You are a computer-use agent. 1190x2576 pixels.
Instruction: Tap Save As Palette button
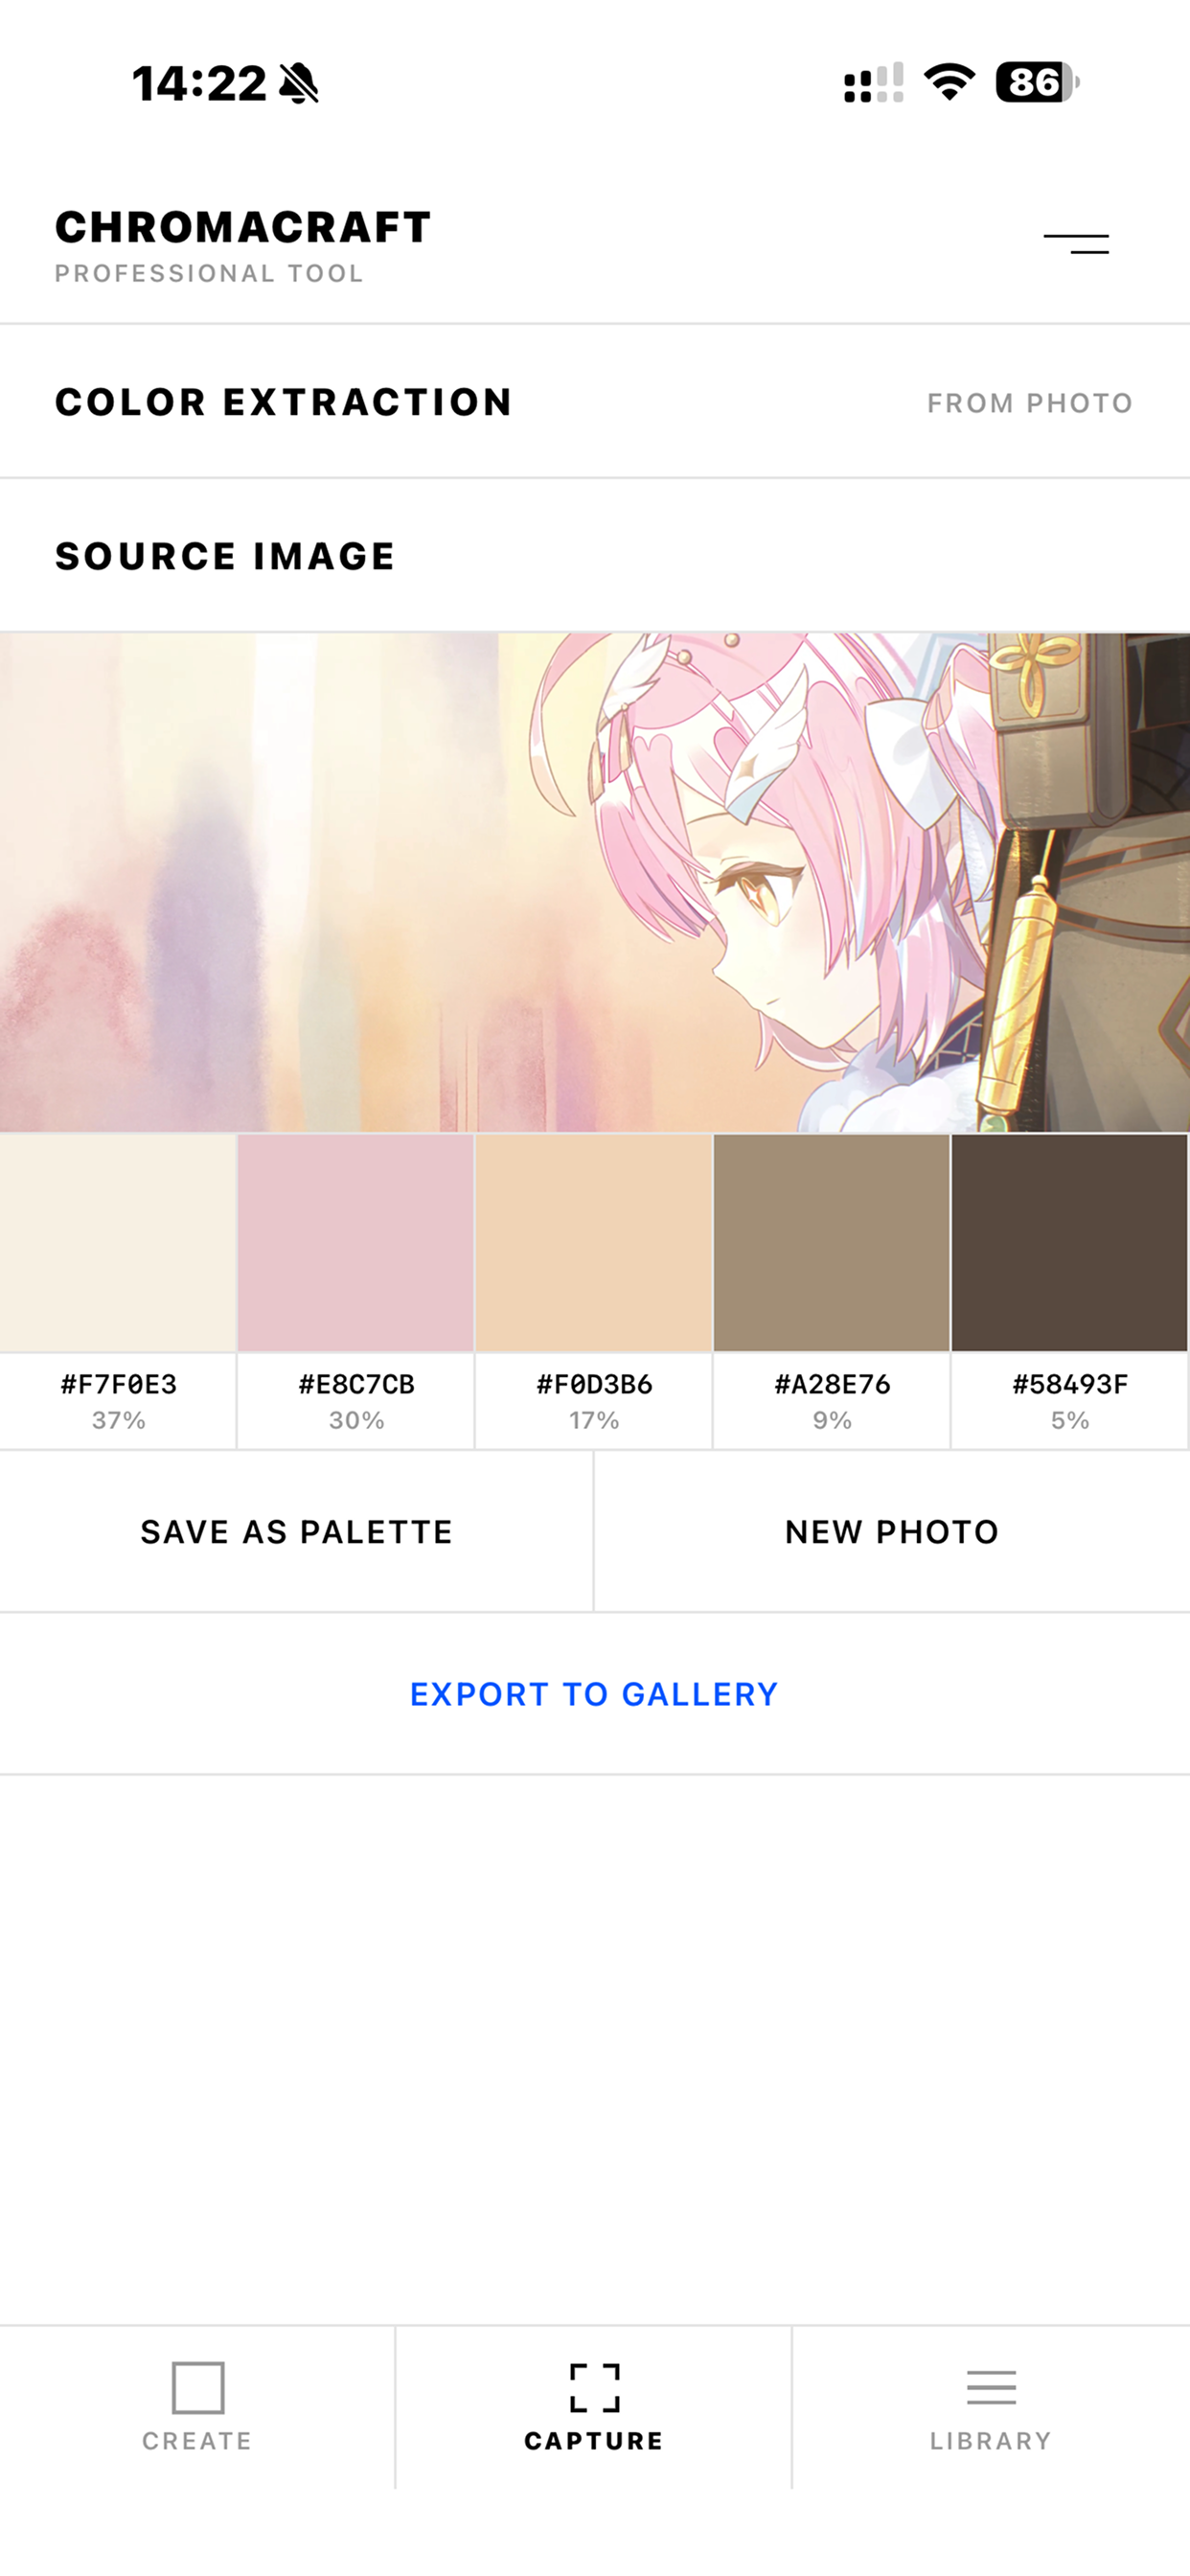pyautogui.click(x=296, y=1531)
